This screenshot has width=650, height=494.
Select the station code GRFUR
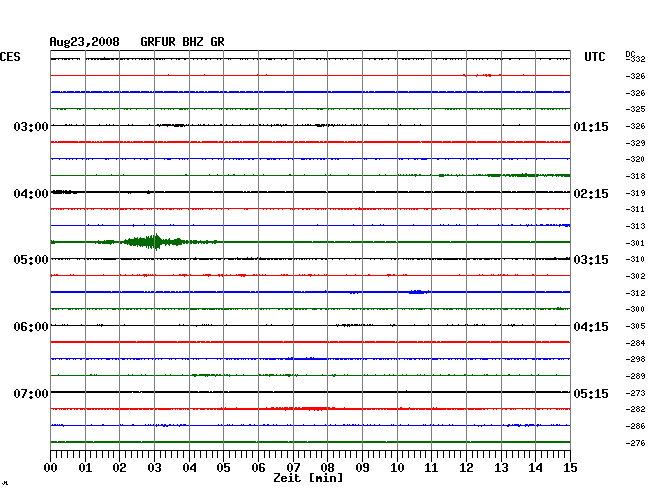coord(158,42)
